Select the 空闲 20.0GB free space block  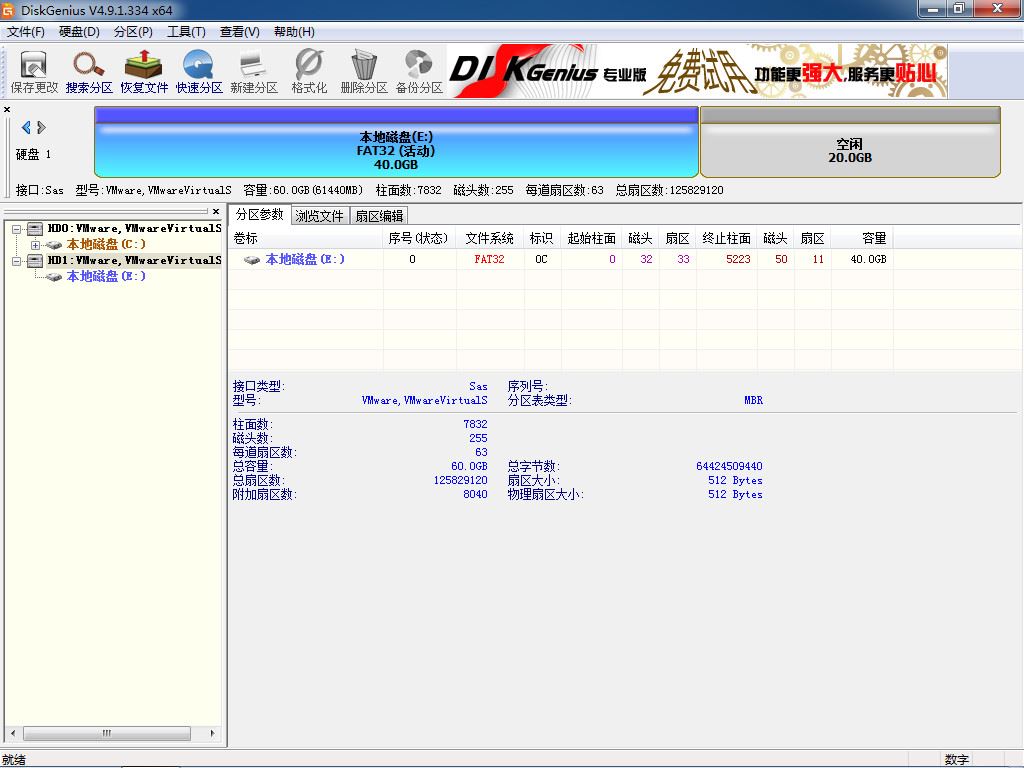pyautogui.click(x=850, y=142)
